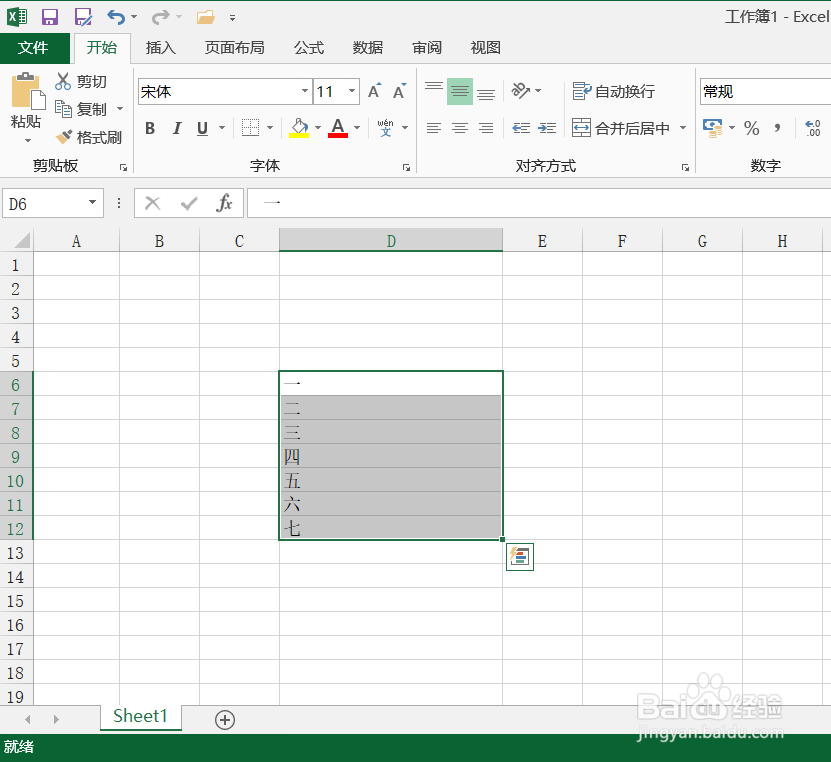The image size is (831, 762).
Task: Switch to the 页面布局 tab
Action: [x=234, y=48]
